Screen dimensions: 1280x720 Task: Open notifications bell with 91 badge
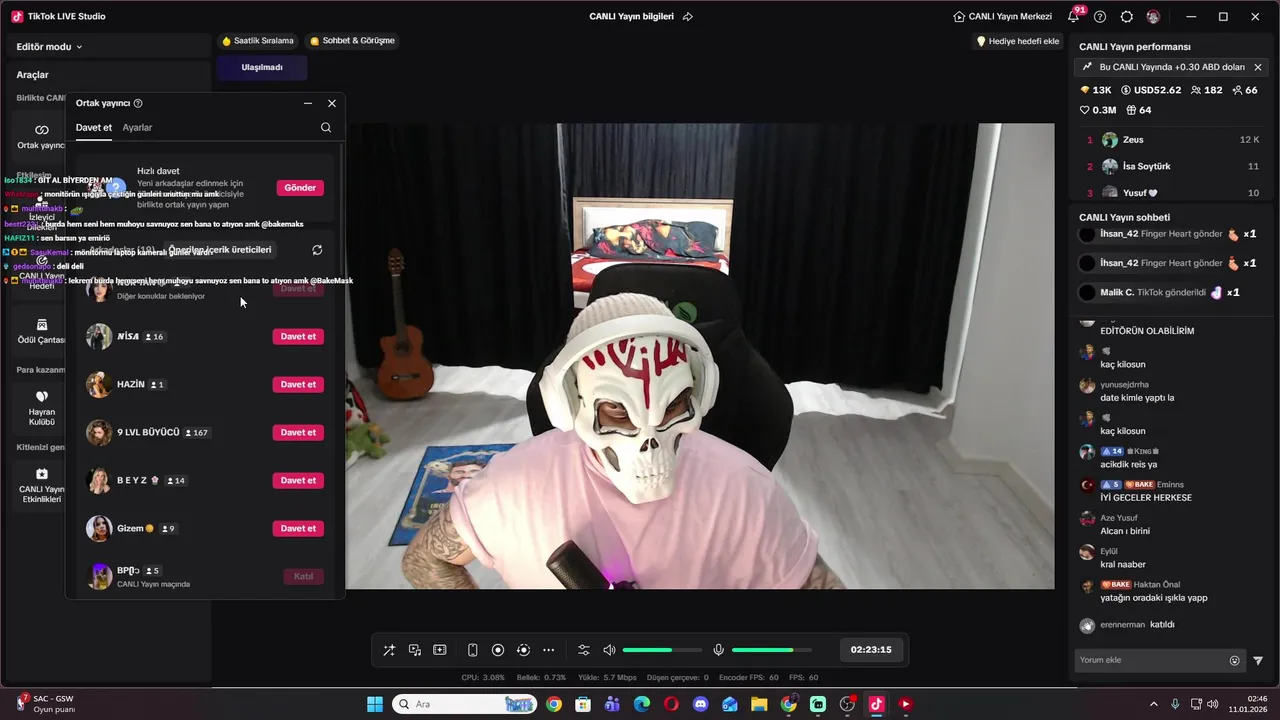pos(1074,16)
